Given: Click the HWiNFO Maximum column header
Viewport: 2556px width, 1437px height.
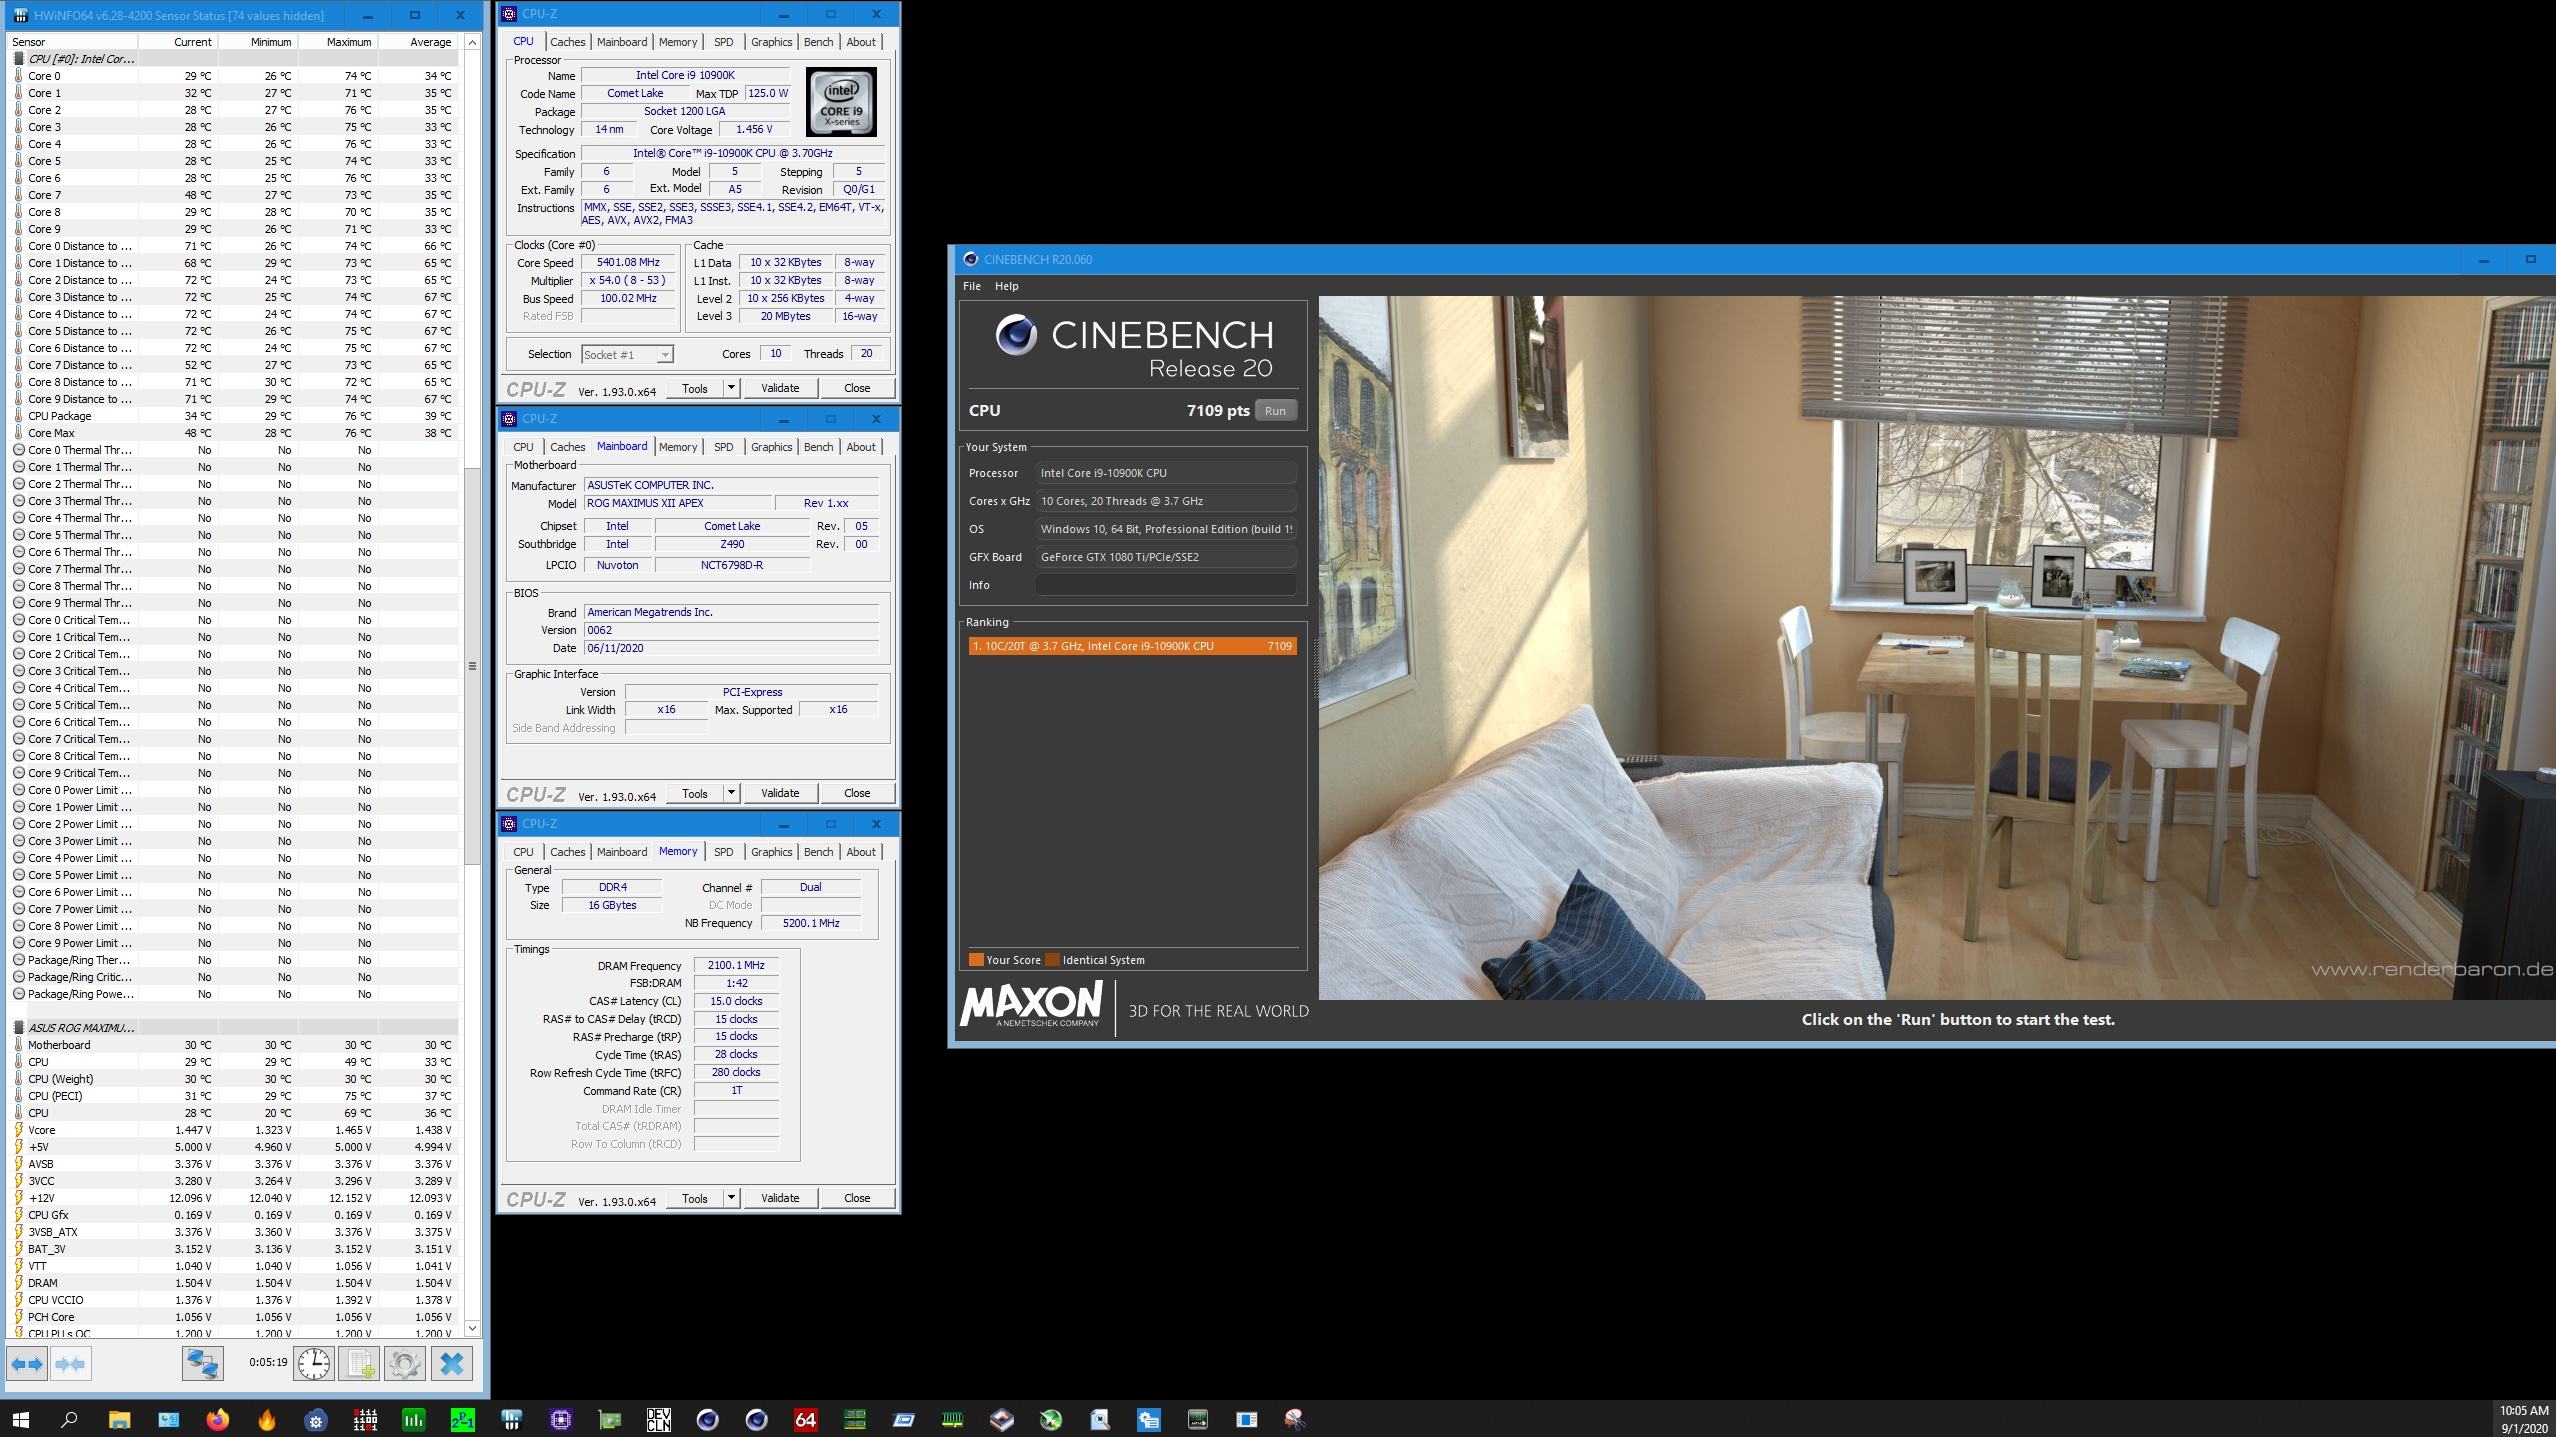Looking at the screenshot, I should point(338,42).
